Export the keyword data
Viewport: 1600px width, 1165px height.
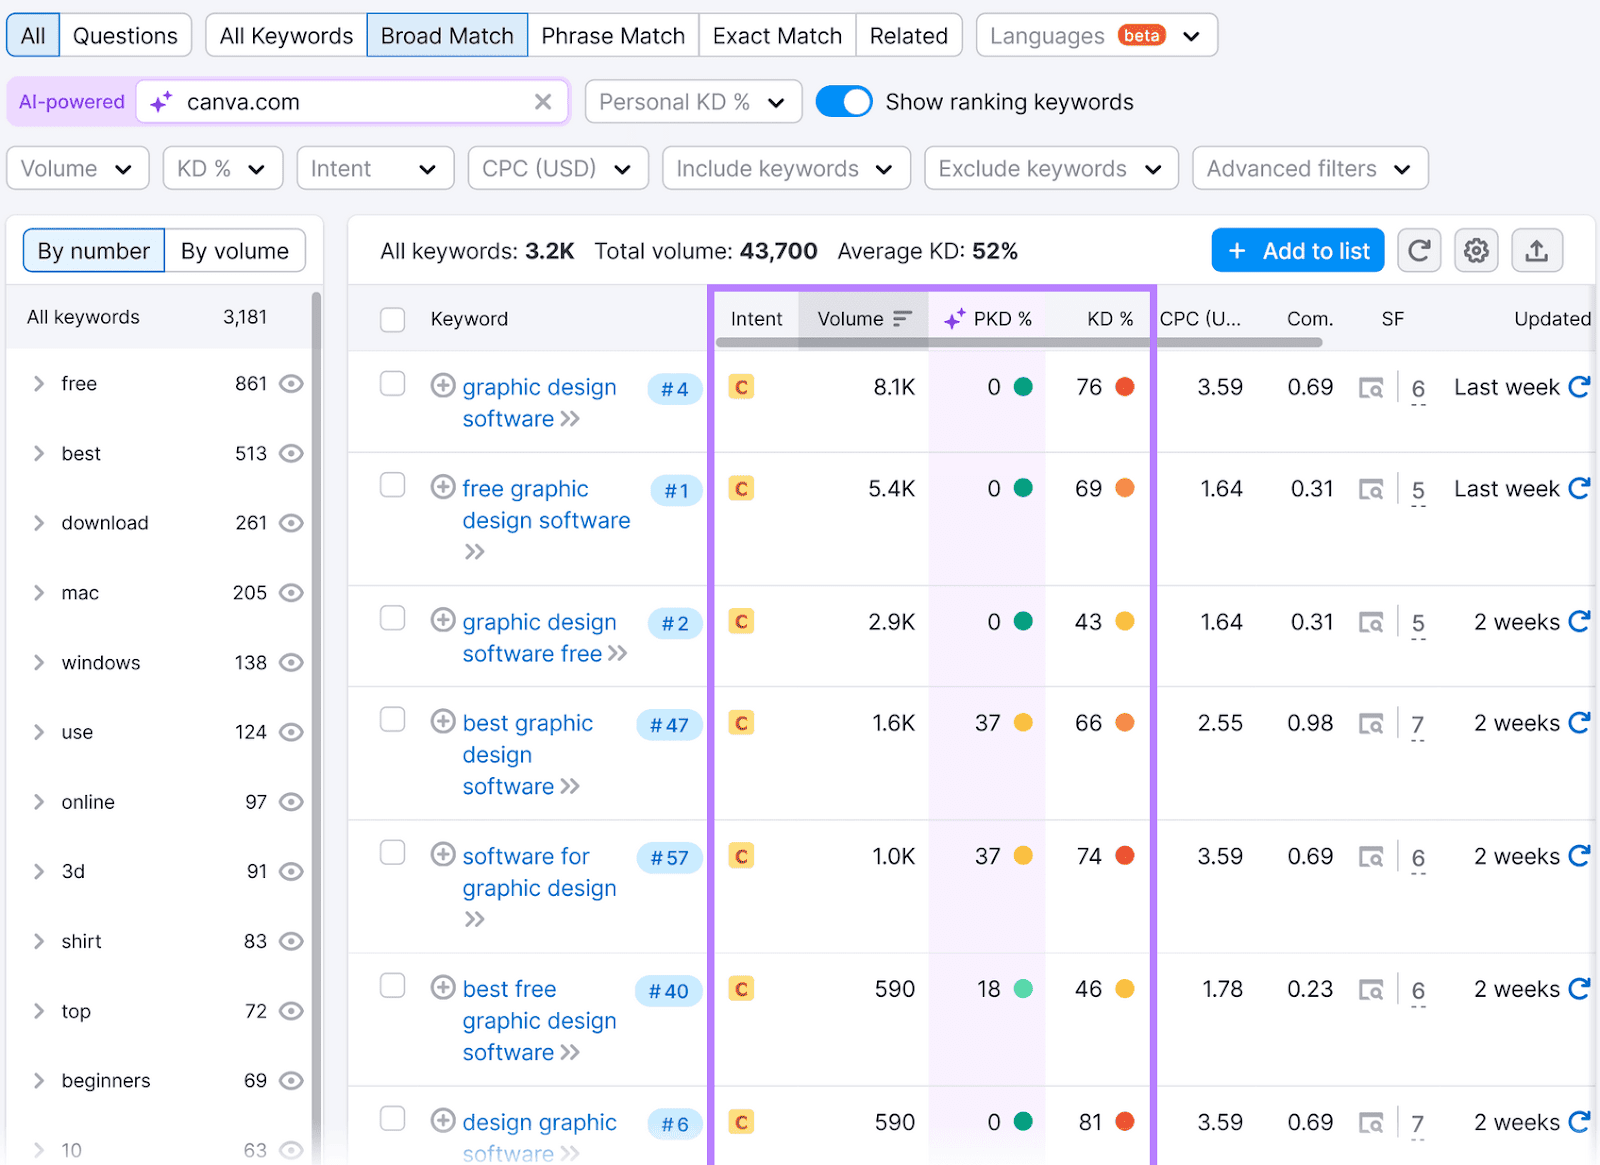click(1537, 250)
